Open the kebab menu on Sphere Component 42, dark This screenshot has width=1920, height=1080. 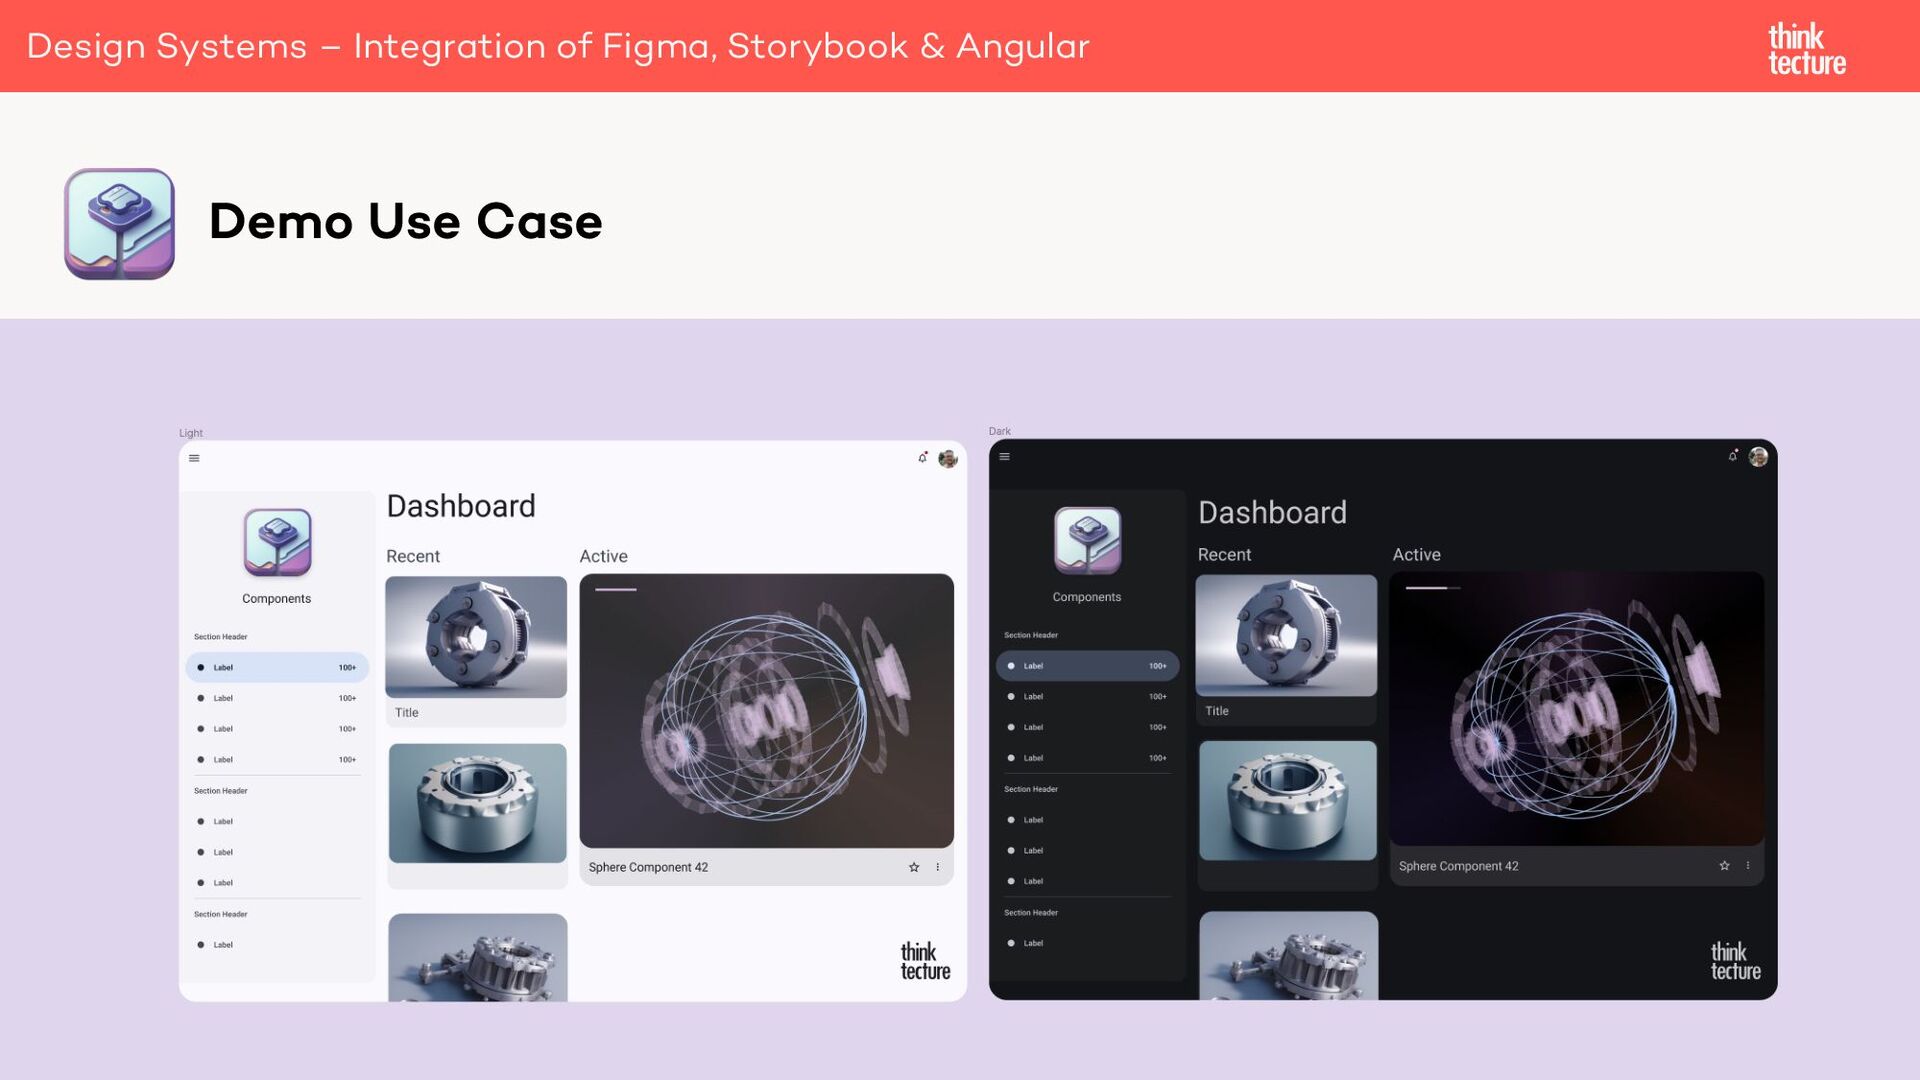[1747, 865]
